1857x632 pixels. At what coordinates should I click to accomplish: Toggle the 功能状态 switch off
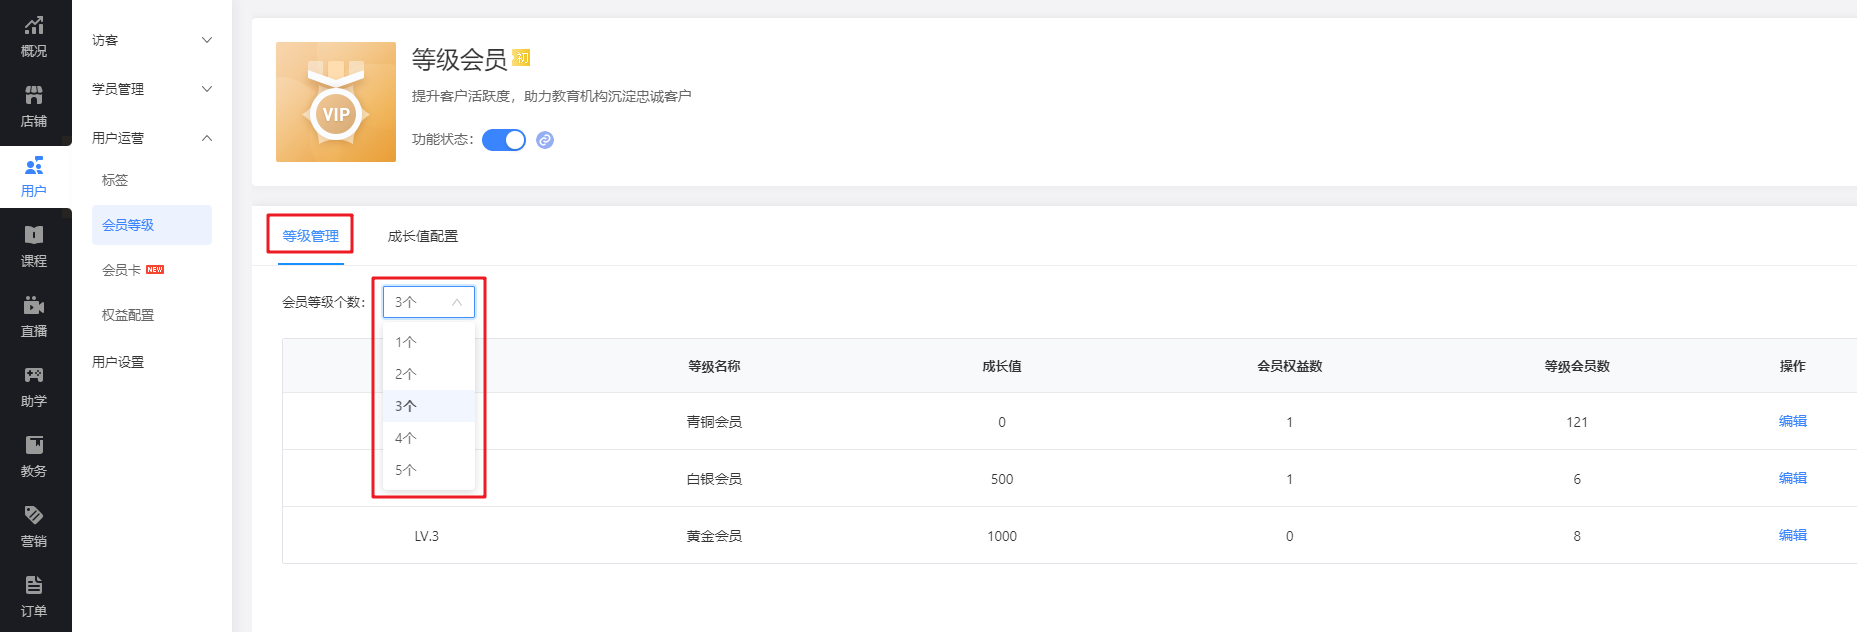(504, 140)
